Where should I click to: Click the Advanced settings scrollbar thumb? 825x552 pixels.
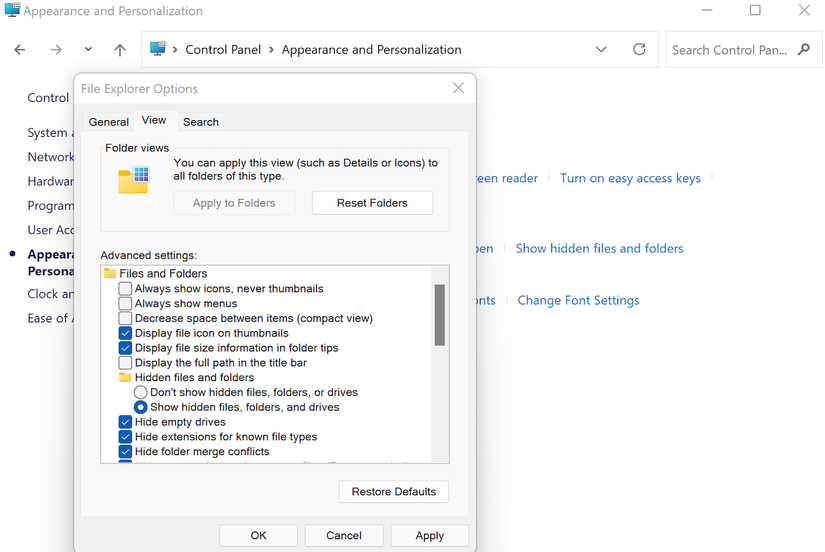click(x=440, y=315)
